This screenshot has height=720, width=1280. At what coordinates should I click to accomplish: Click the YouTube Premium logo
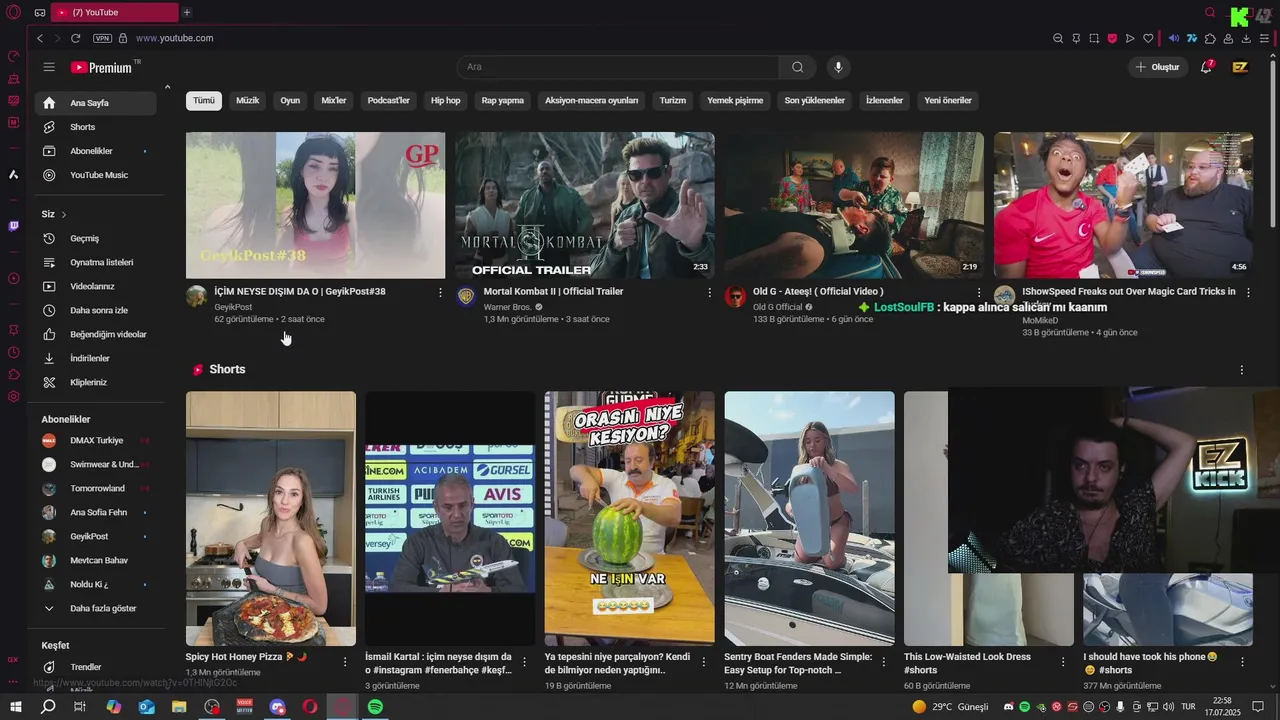(102, 67)
